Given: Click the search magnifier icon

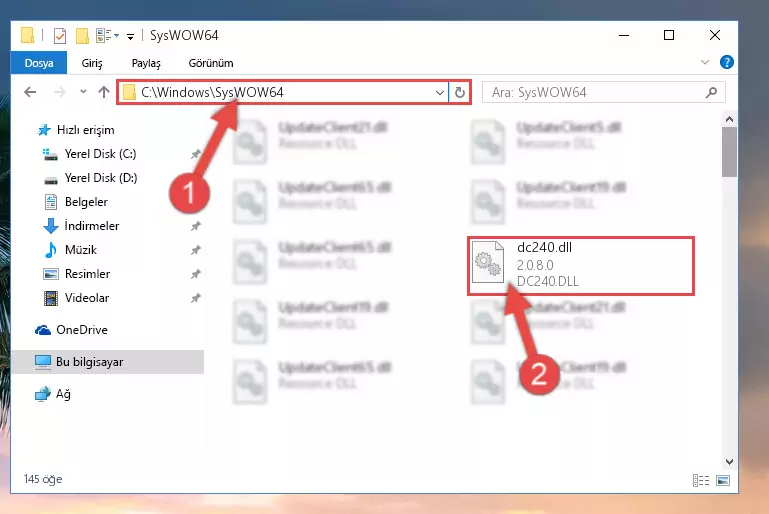Looking at the screenshot, I should (x=711, y=92).
